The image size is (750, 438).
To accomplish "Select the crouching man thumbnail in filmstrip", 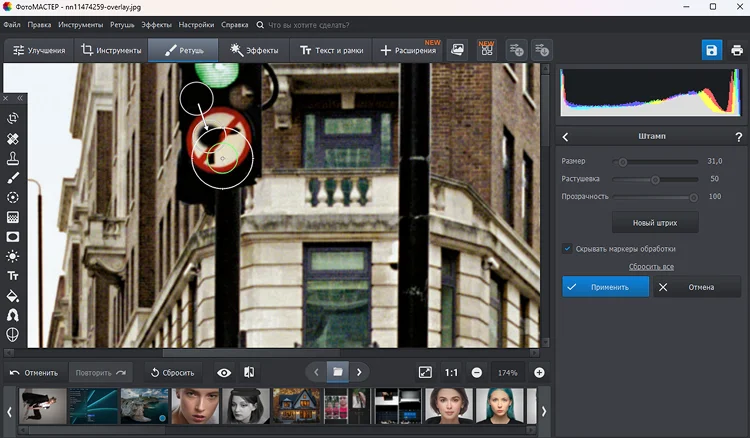I will coord(43,406).
